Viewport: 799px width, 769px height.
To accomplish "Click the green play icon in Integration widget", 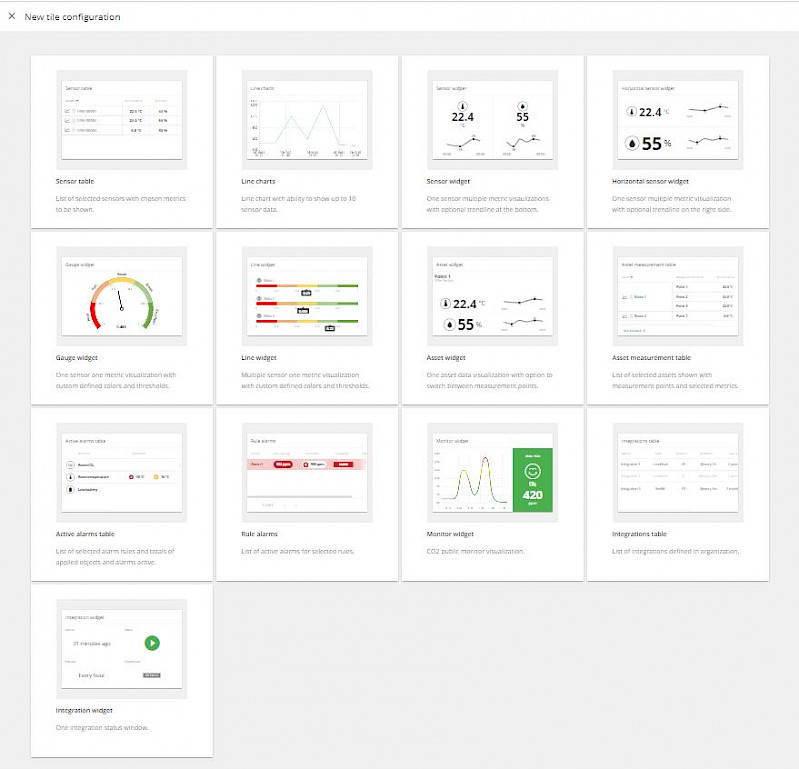I will (152, 643).
